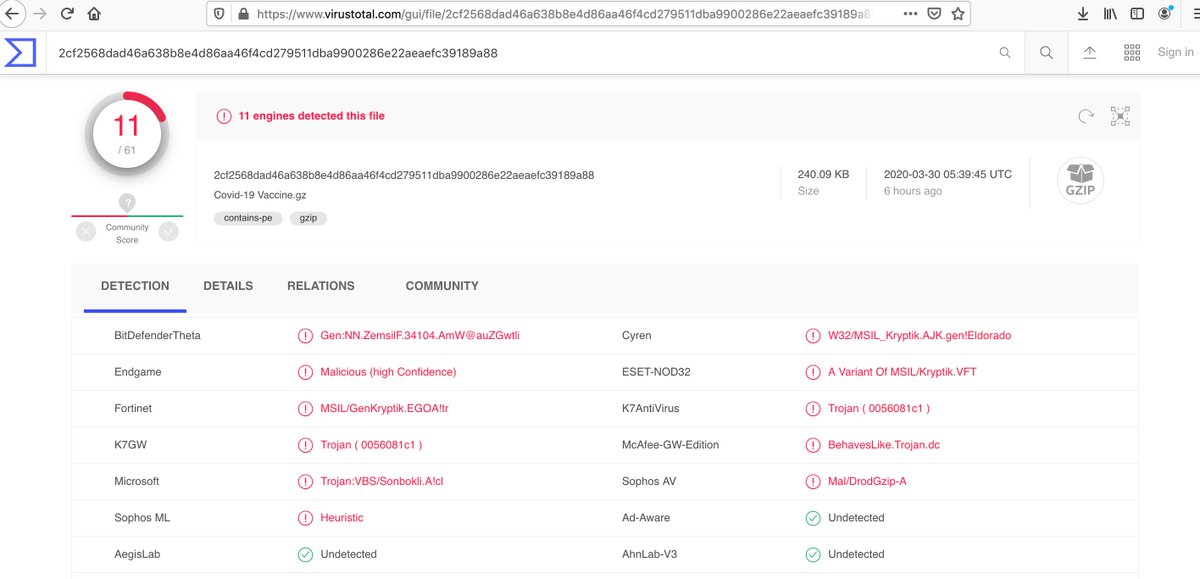
Task: Click community score question mark icon
Action: (127, 203)
